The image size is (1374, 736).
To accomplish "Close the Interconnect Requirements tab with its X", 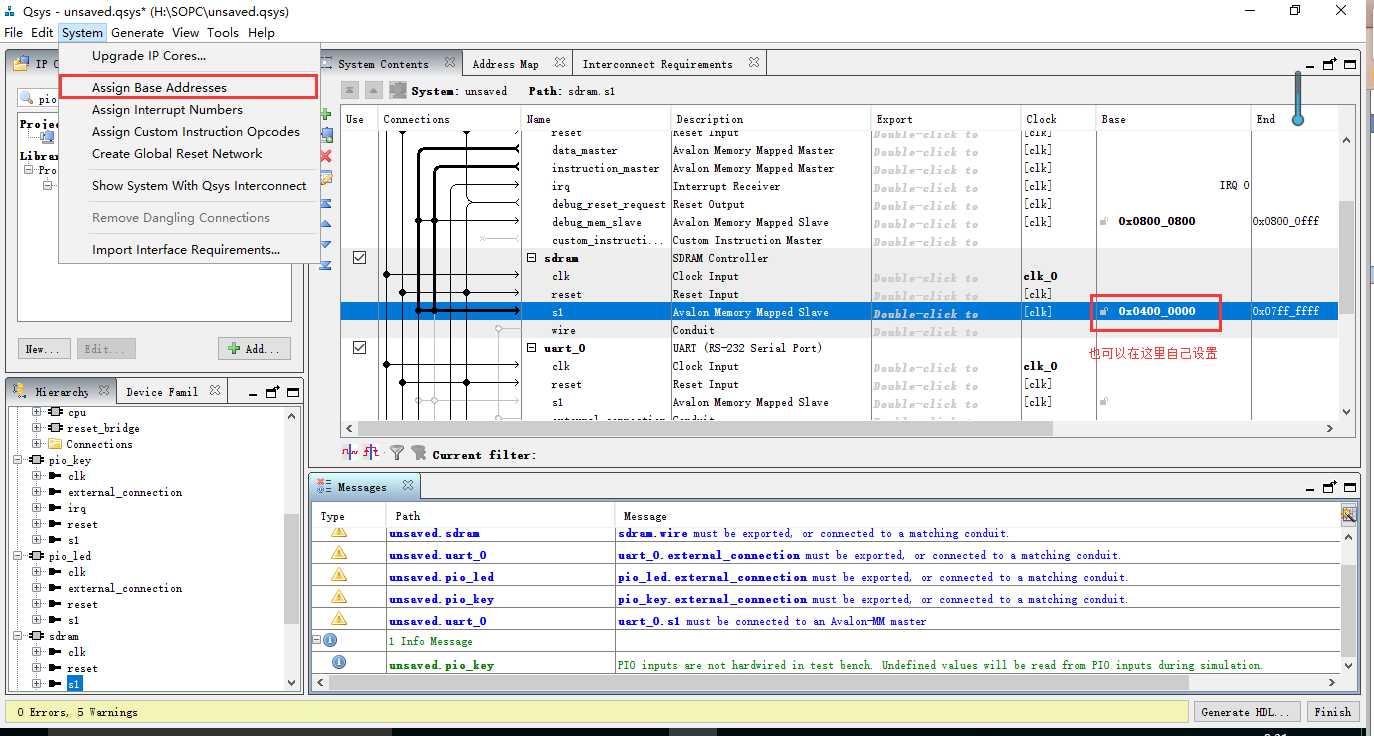I will point(753,62).
